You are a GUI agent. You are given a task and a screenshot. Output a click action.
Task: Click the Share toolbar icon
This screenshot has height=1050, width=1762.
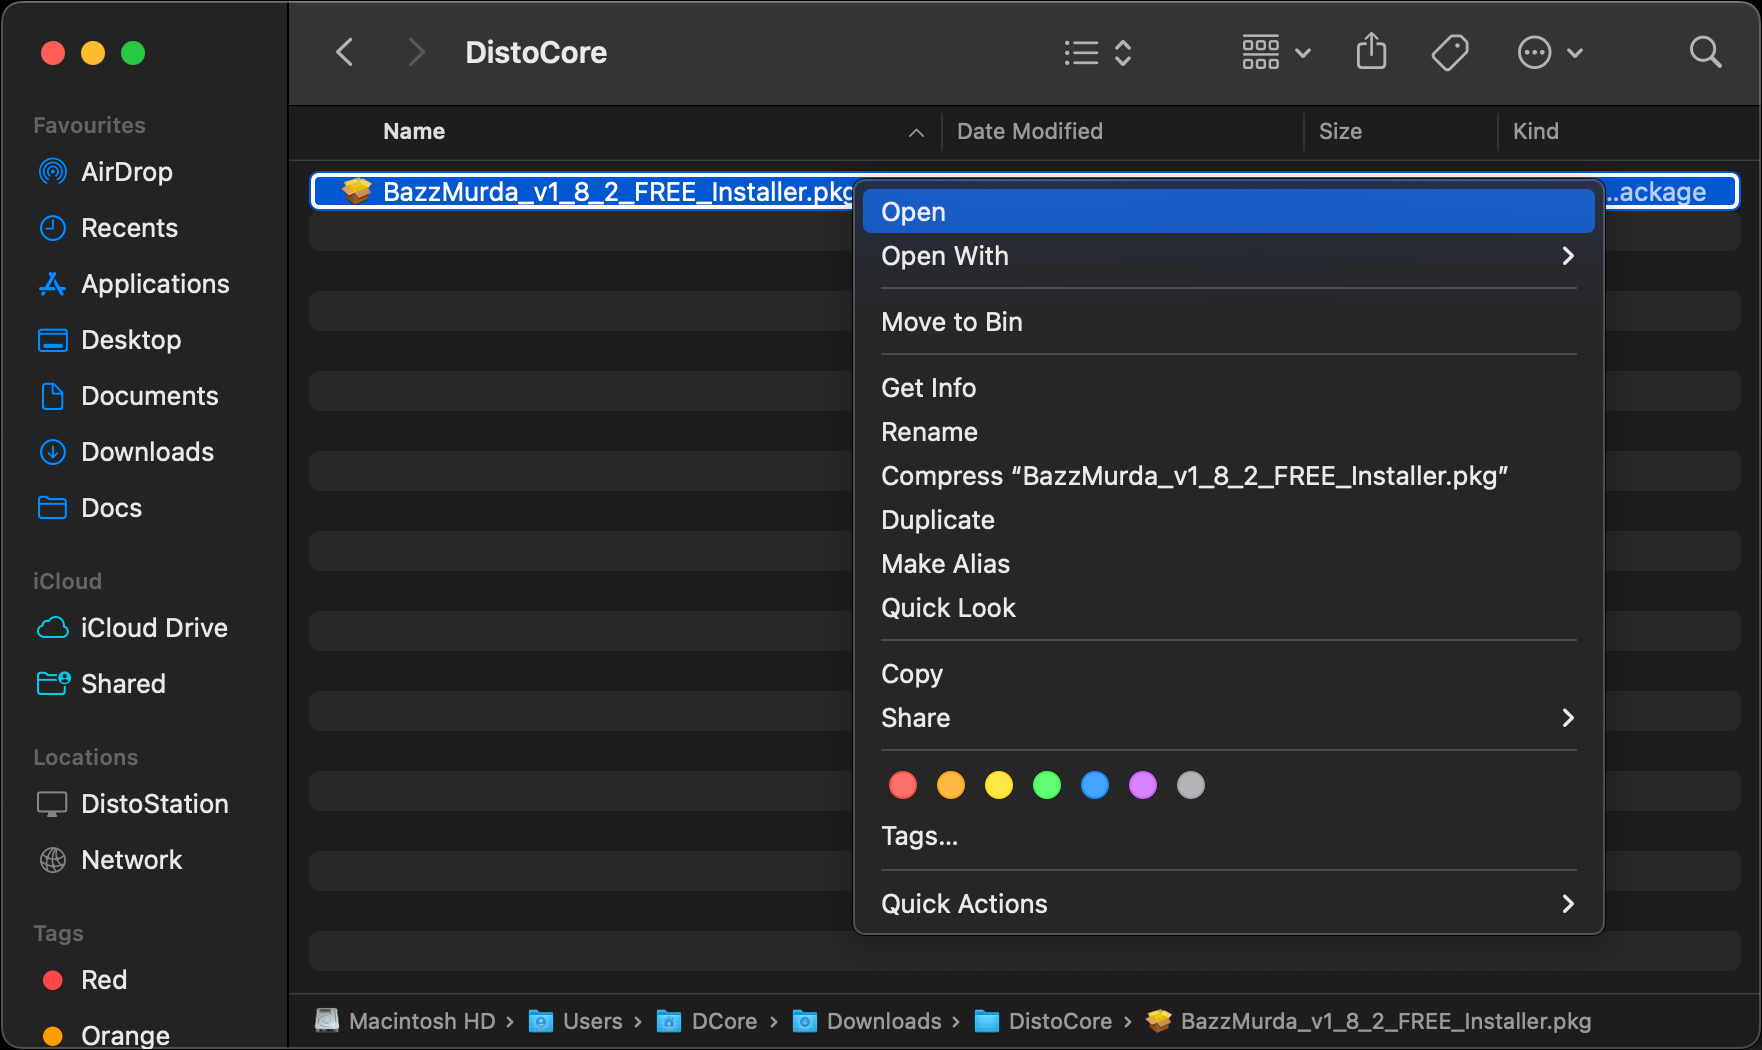(x=1371, y=52)
